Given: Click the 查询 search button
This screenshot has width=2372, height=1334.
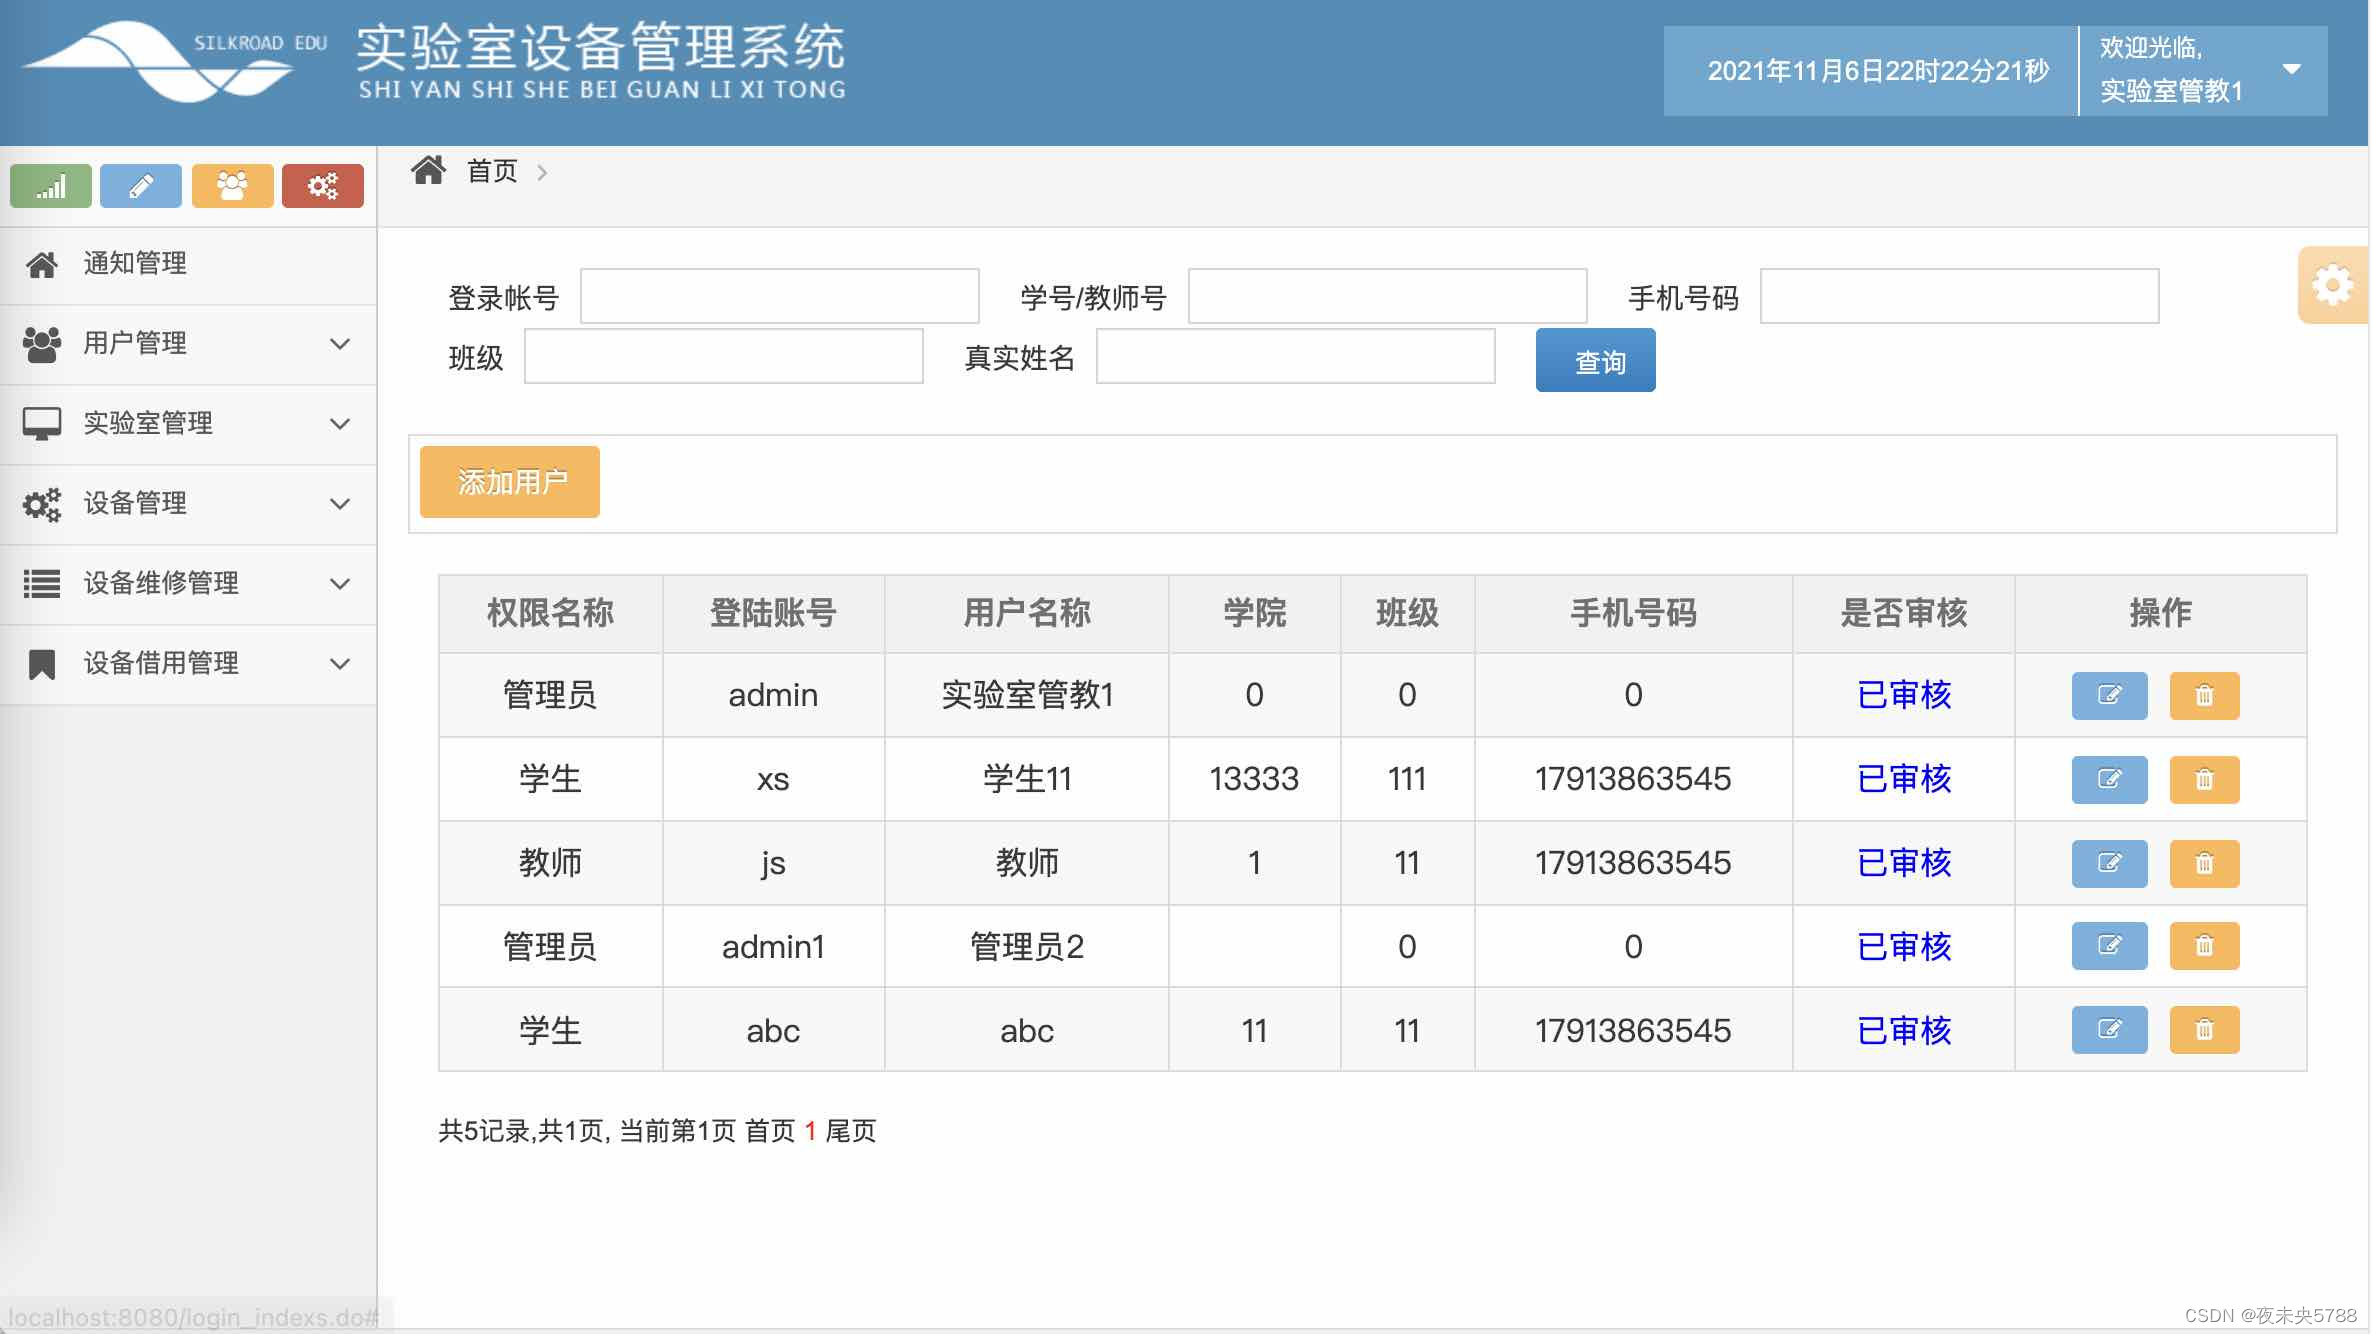Looking at the screenshot, I should pyautogui.click(x=1595, y=361).
